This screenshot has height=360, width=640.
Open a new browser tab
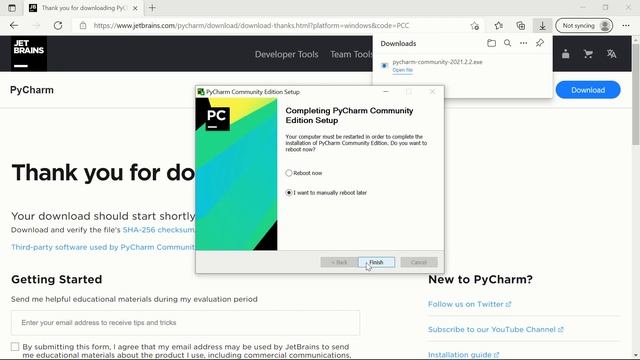[152, 8]
